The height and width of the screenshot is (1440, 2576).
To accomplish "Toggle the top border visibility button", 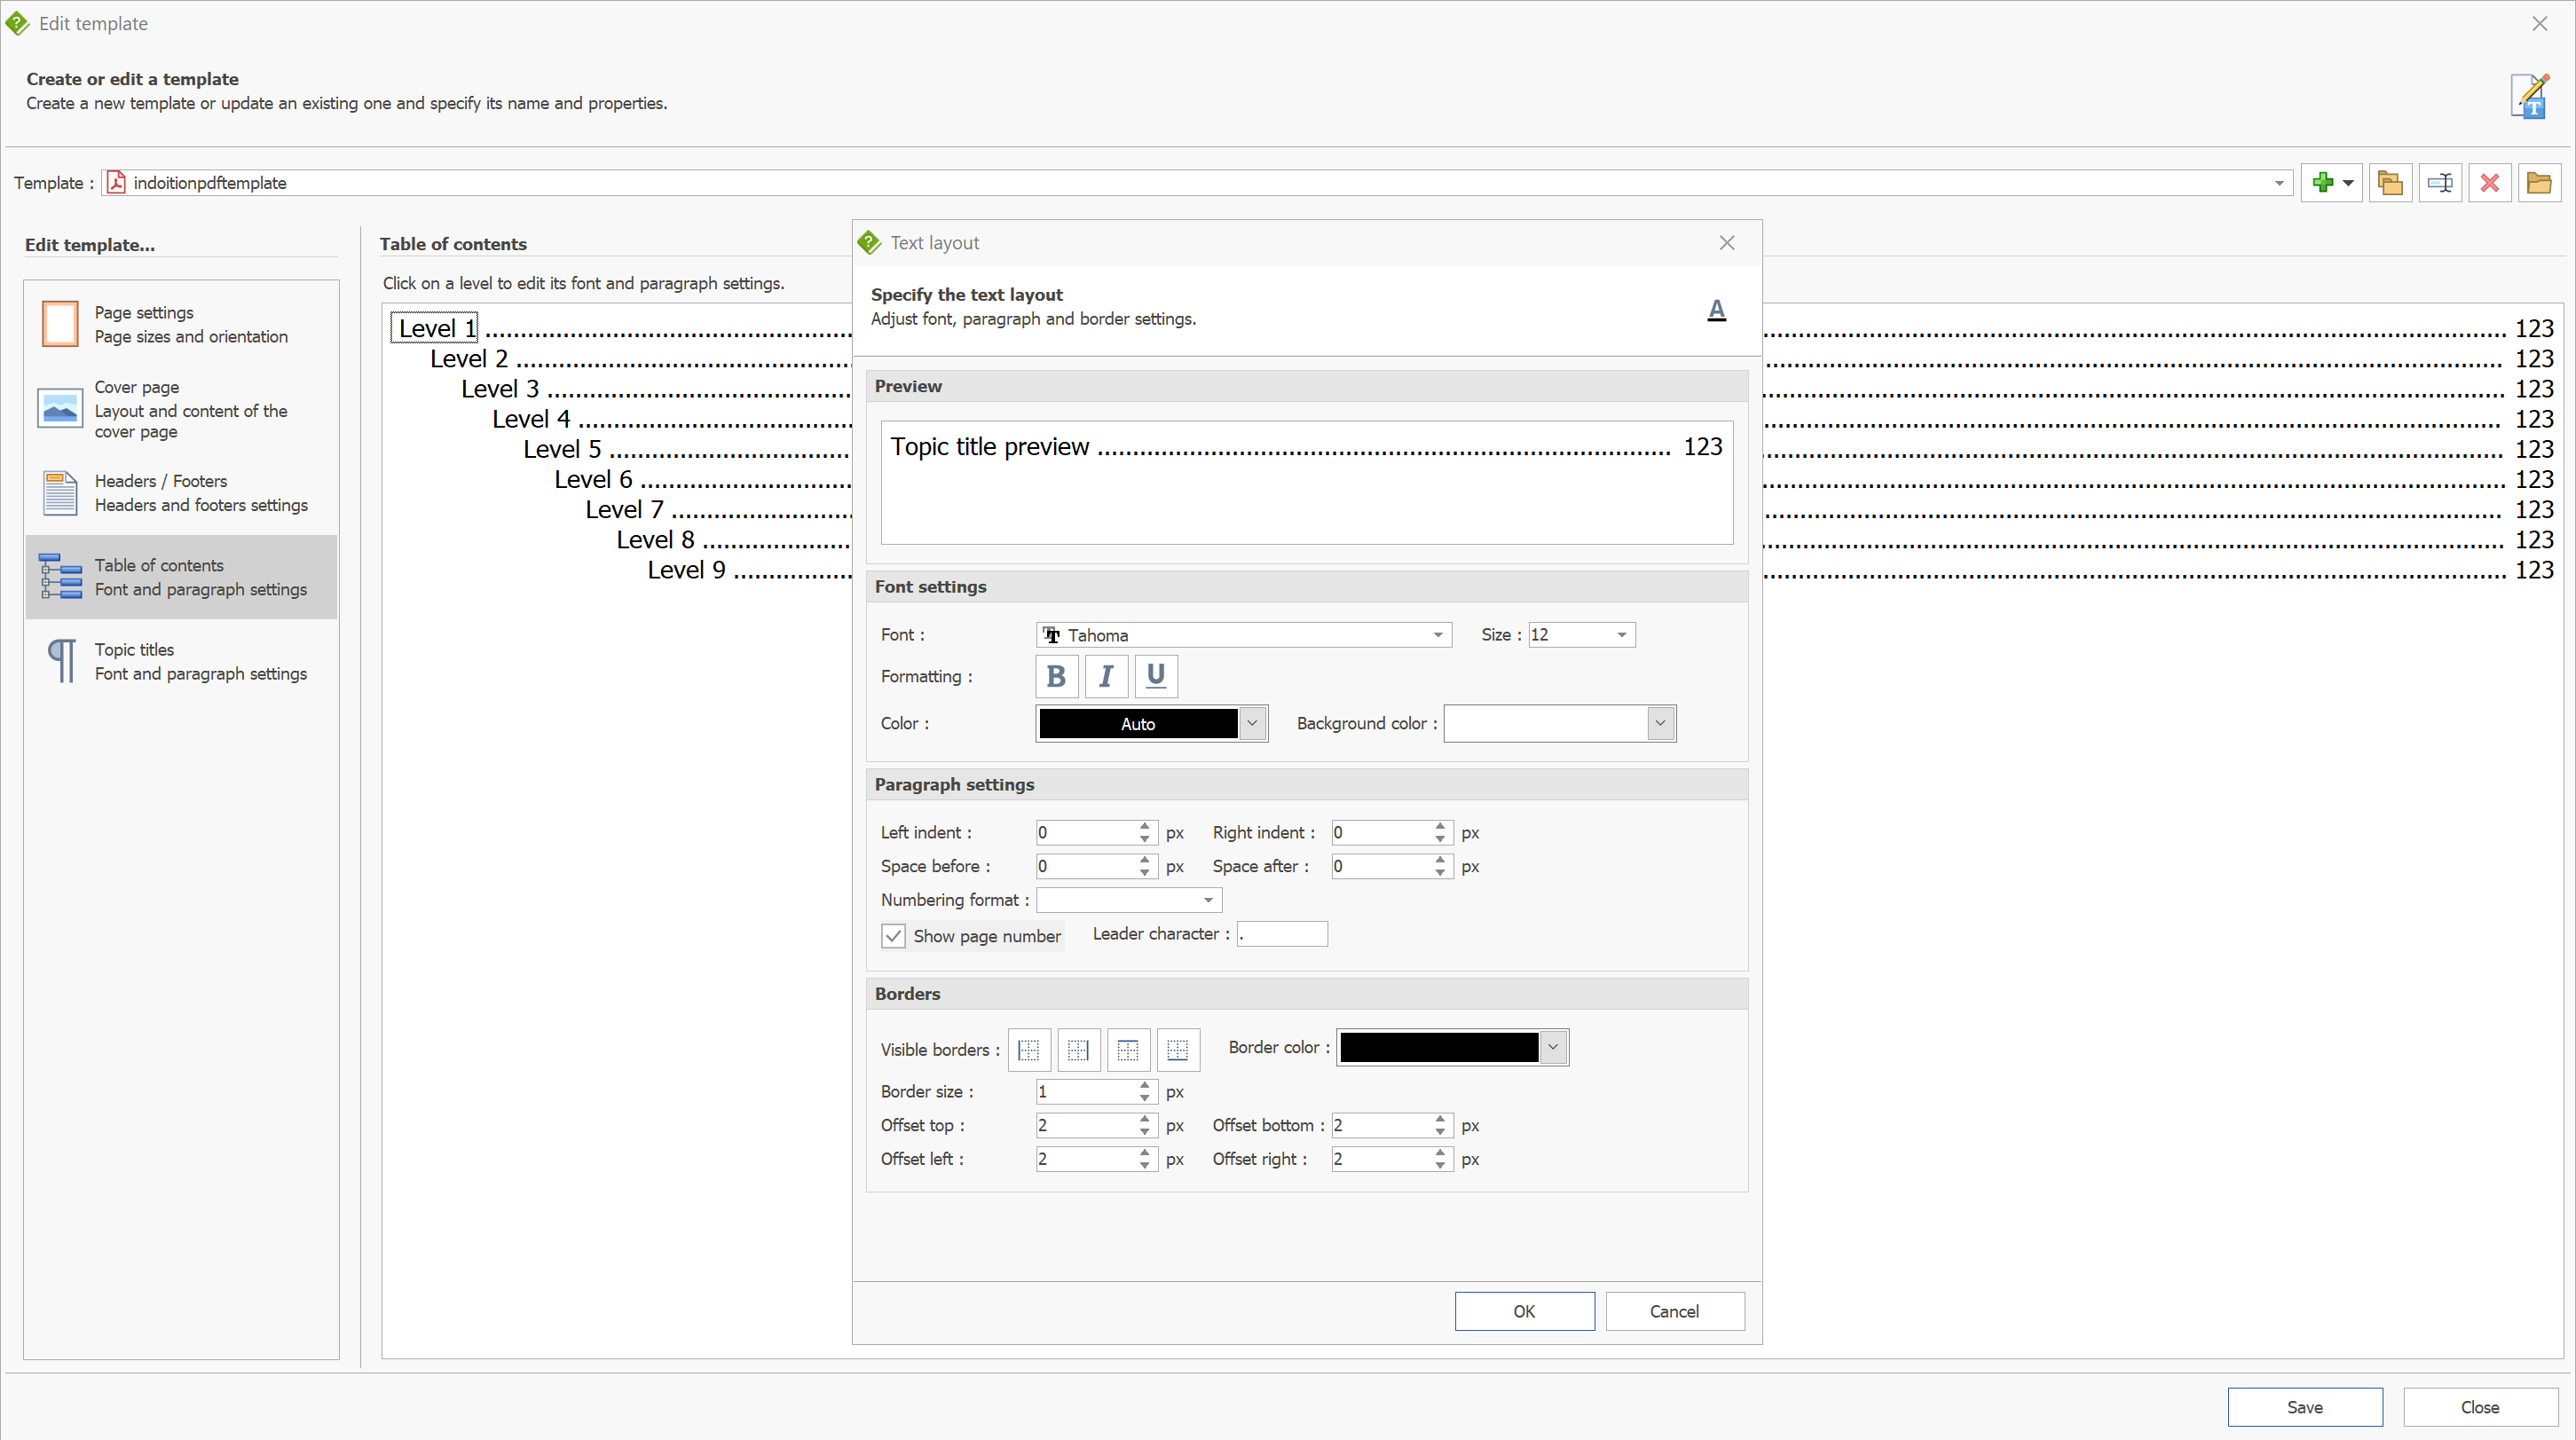I will coord(1128,1050).
